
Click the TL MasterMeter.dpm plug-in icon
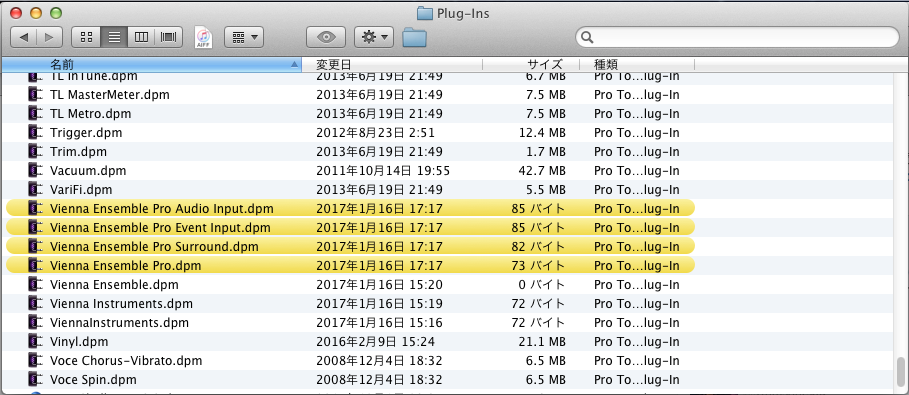[36, 95]
